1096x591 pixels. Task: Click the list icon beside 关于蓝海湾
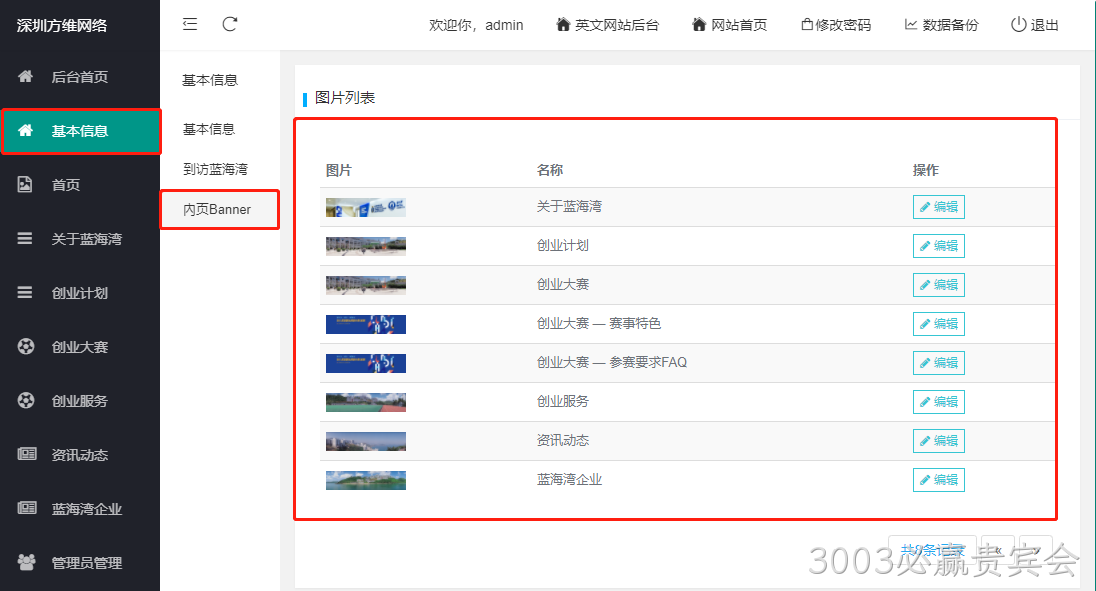[x=25, y=238]
